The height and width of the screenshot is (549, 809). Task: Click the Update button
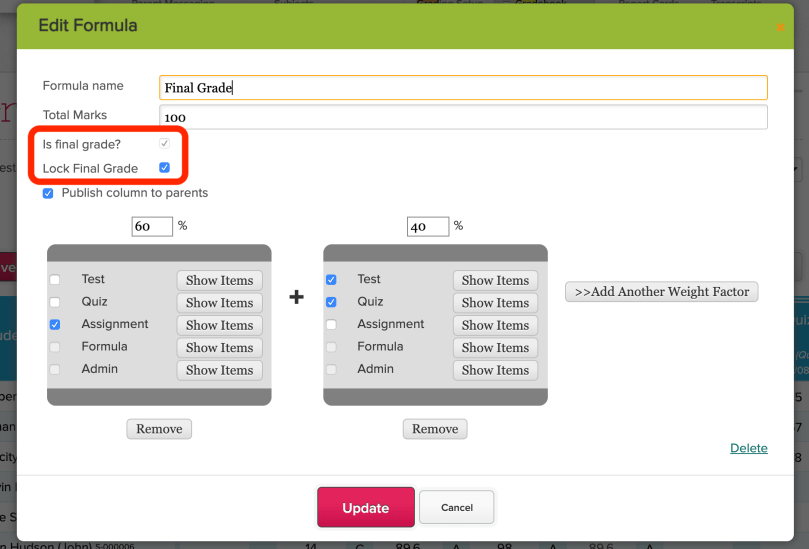[366, 508]
